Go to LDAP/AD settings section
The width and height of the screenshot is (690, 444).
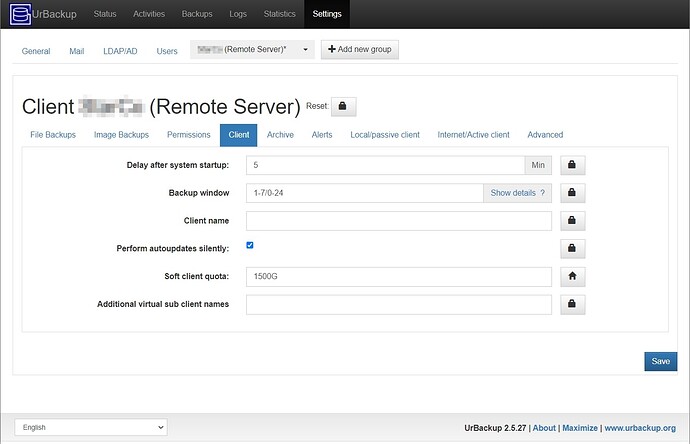tap(120, 51)
